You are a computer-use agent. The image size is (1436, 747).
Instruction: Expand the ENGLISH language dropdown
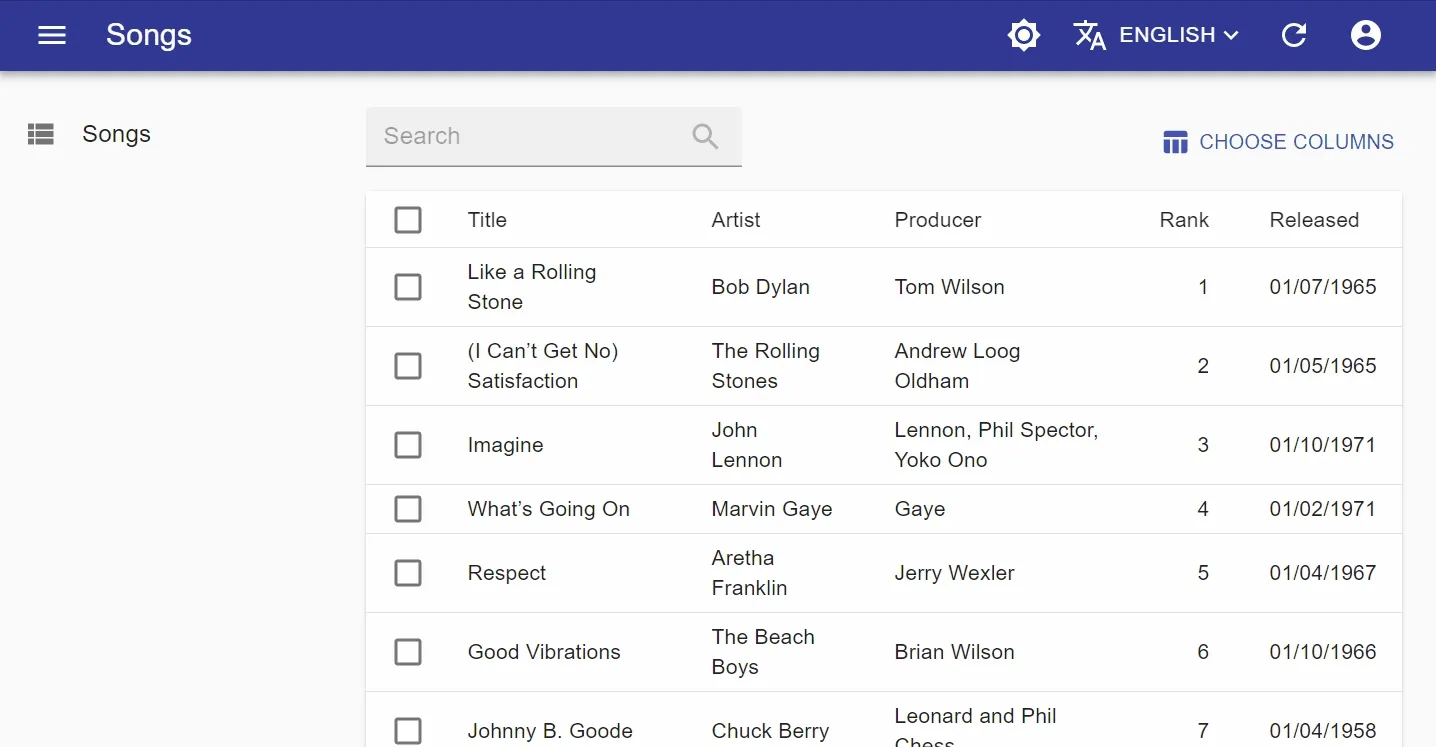click(x=1179, y=35)
